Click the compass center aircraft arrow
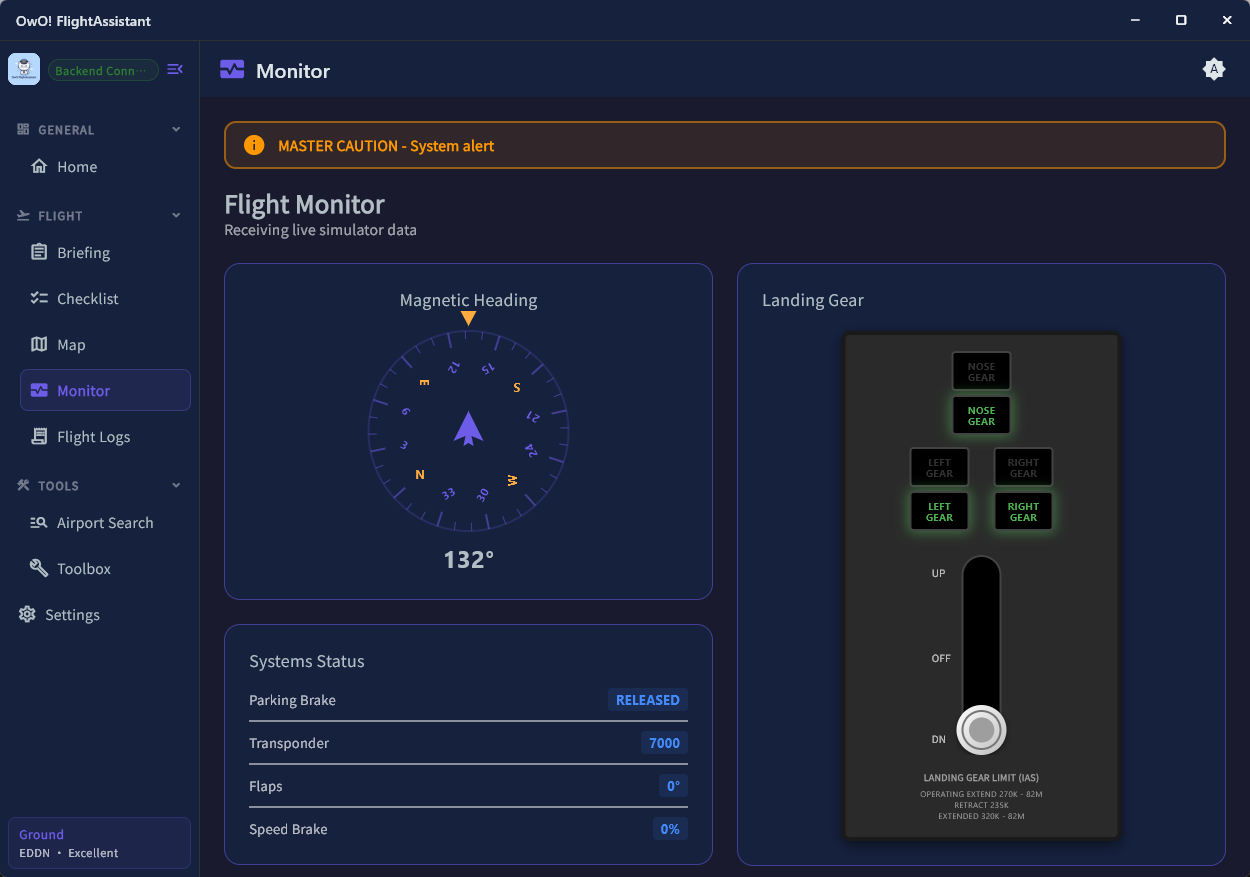Viewport: 1250px width, 877px height. coord(468,427)
